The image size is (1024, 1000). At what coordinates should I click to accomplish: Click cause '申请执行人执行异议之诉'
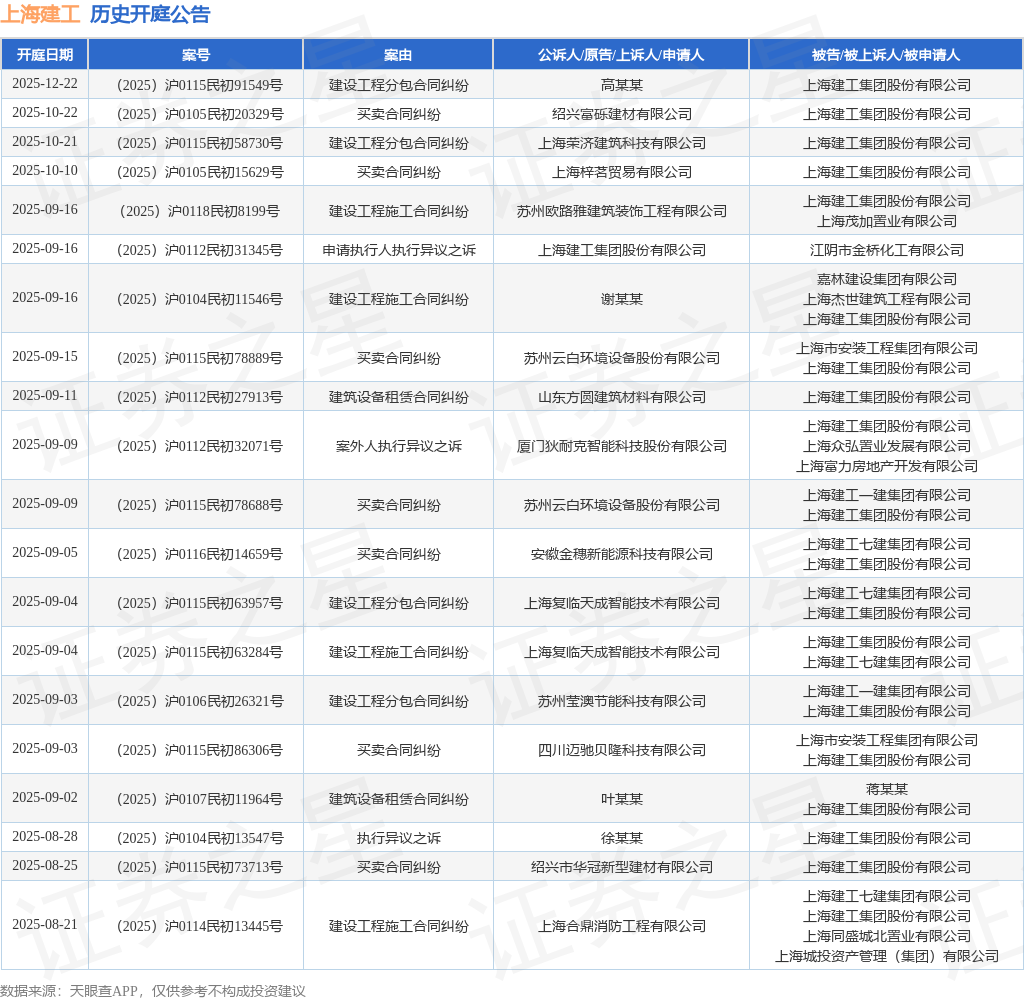coord(399,250)
